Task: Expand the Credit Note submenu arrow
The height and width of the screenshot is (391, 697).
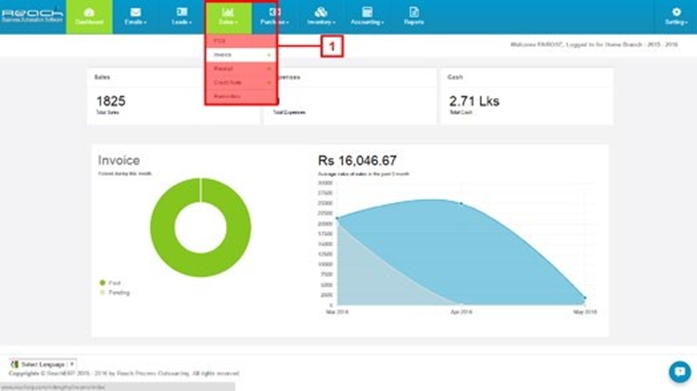Action: [x=269, y=83]
